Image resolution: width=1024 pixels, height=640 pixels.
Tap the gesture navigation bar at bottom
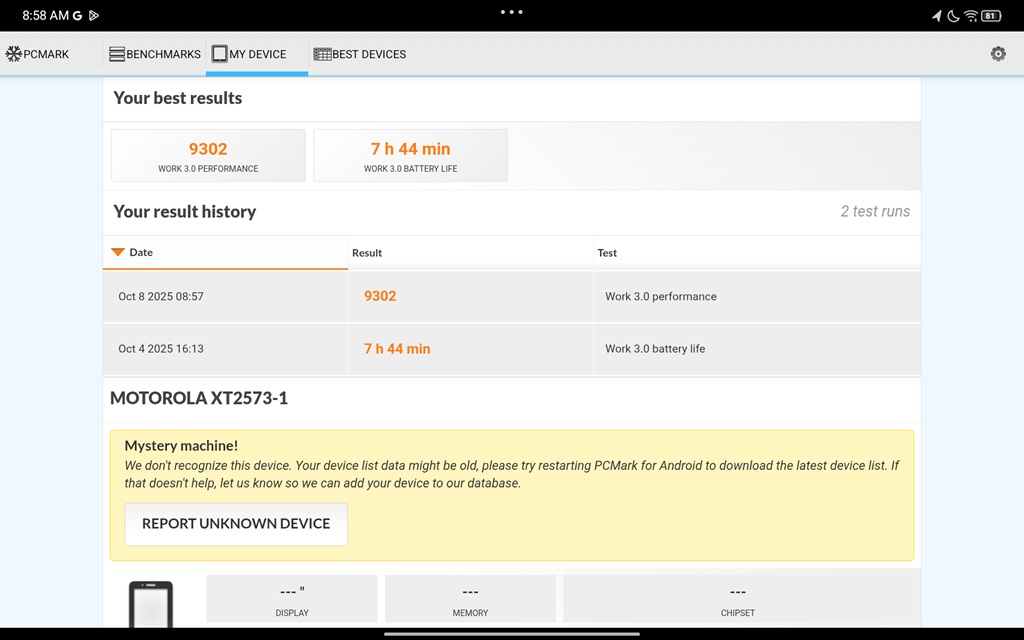(x=512, y=634)
